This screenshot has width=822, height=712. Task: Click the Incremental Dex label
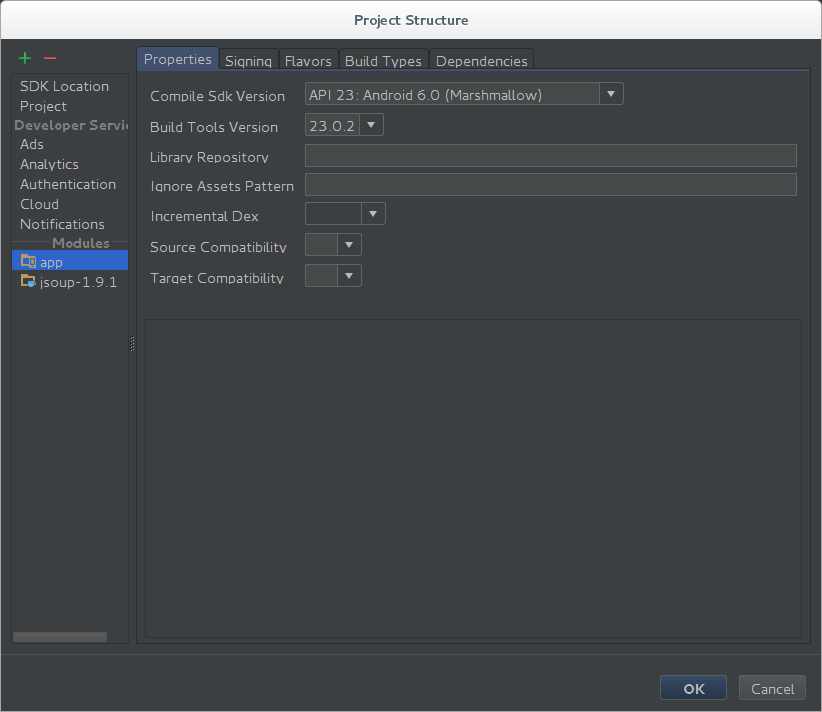pyautogui.click(x=204, y=216)
